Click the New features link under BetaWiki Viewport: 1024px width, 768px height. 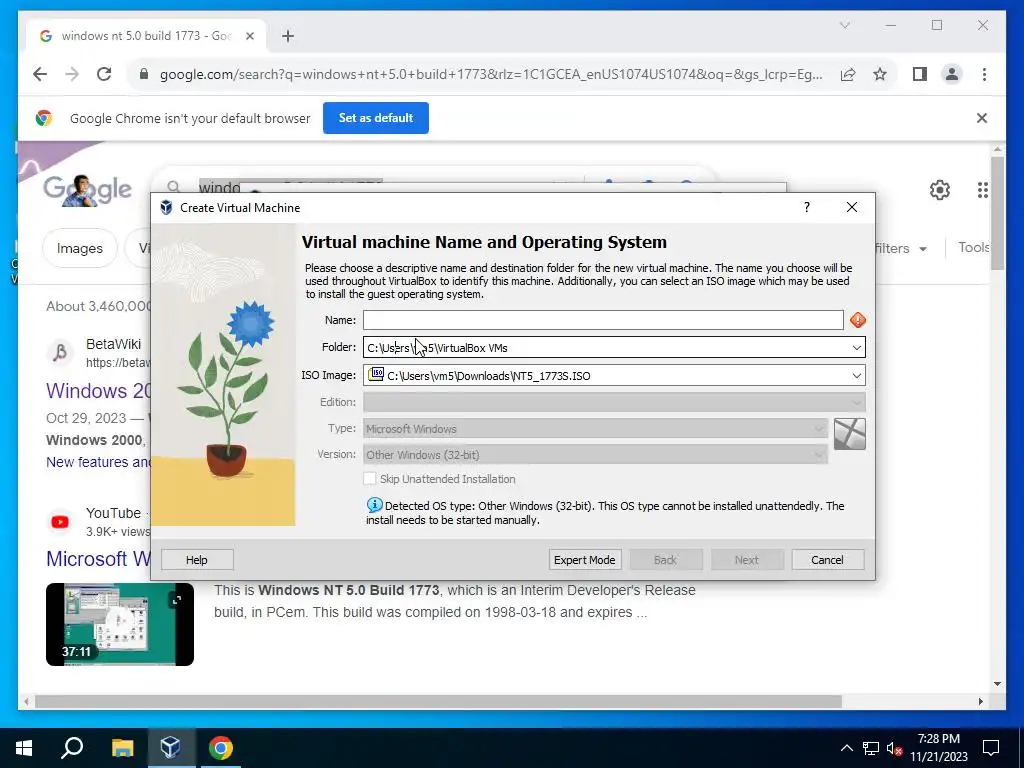coord(98,462)
